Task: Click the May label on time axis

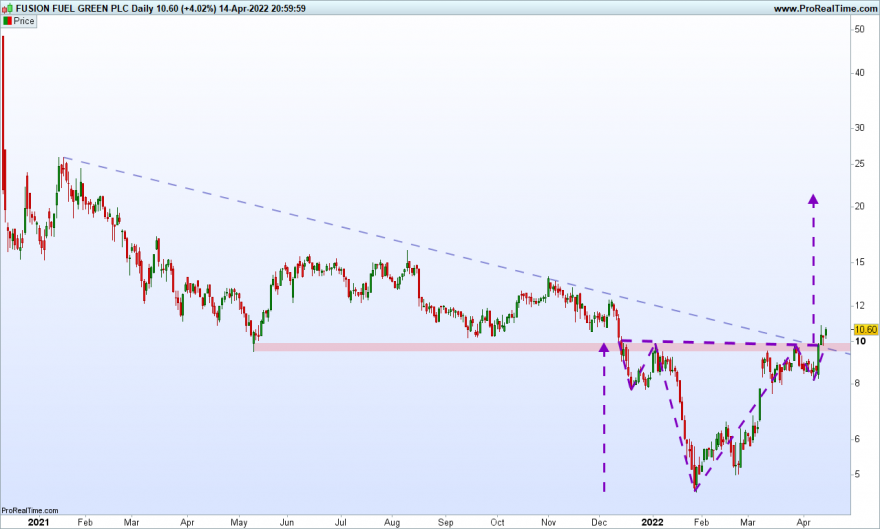Action: coord(239,522)
